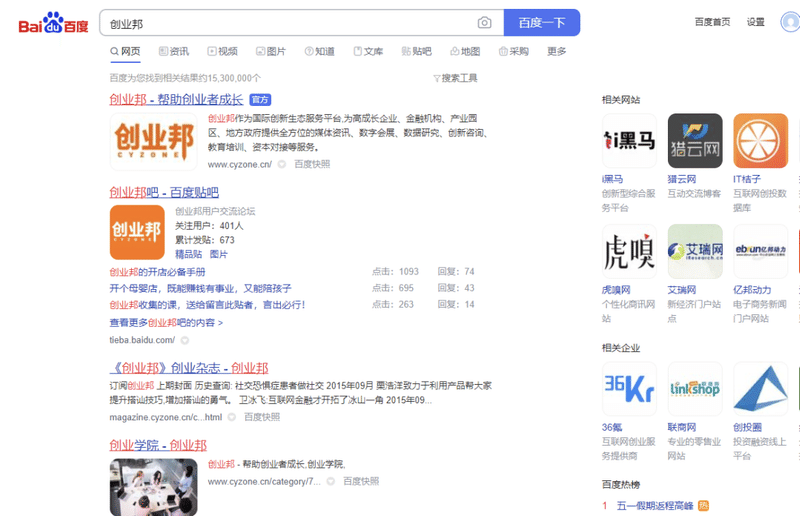
Task: Open result 创业邦 - 帮助创业者成长
Action: click(x=176, y=100)
